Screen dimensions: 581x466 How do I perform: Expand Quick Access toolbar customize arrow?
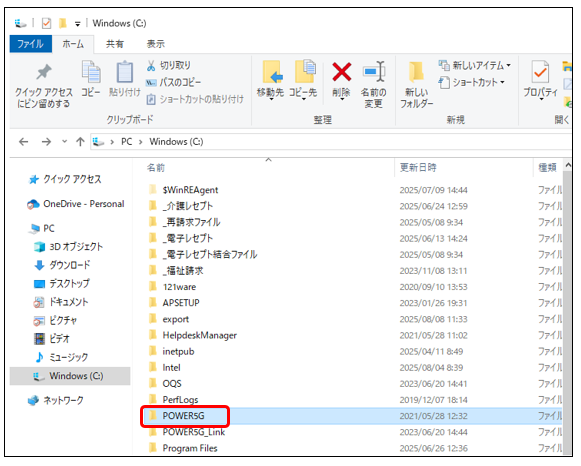point(77,24)
